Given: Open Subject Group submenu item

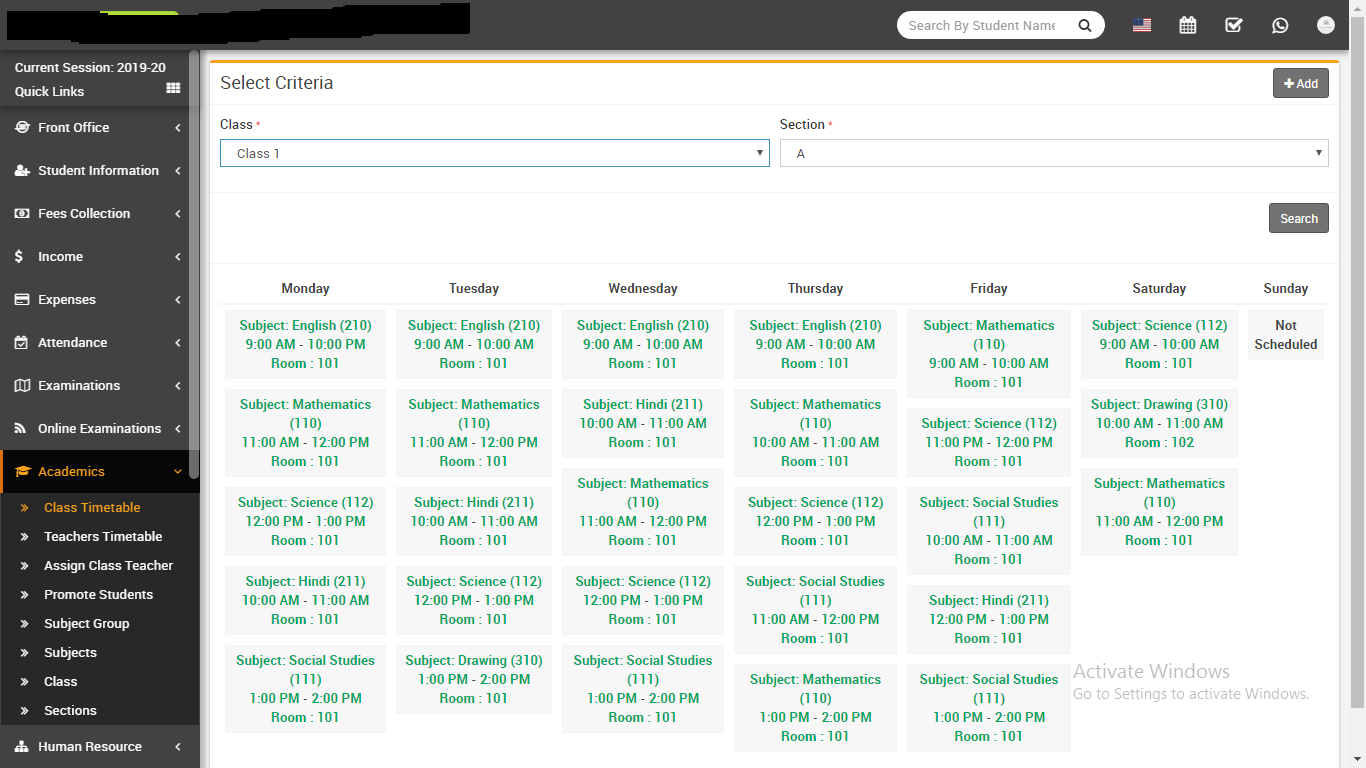Looking at the screenshot, I should click(86, 623).
